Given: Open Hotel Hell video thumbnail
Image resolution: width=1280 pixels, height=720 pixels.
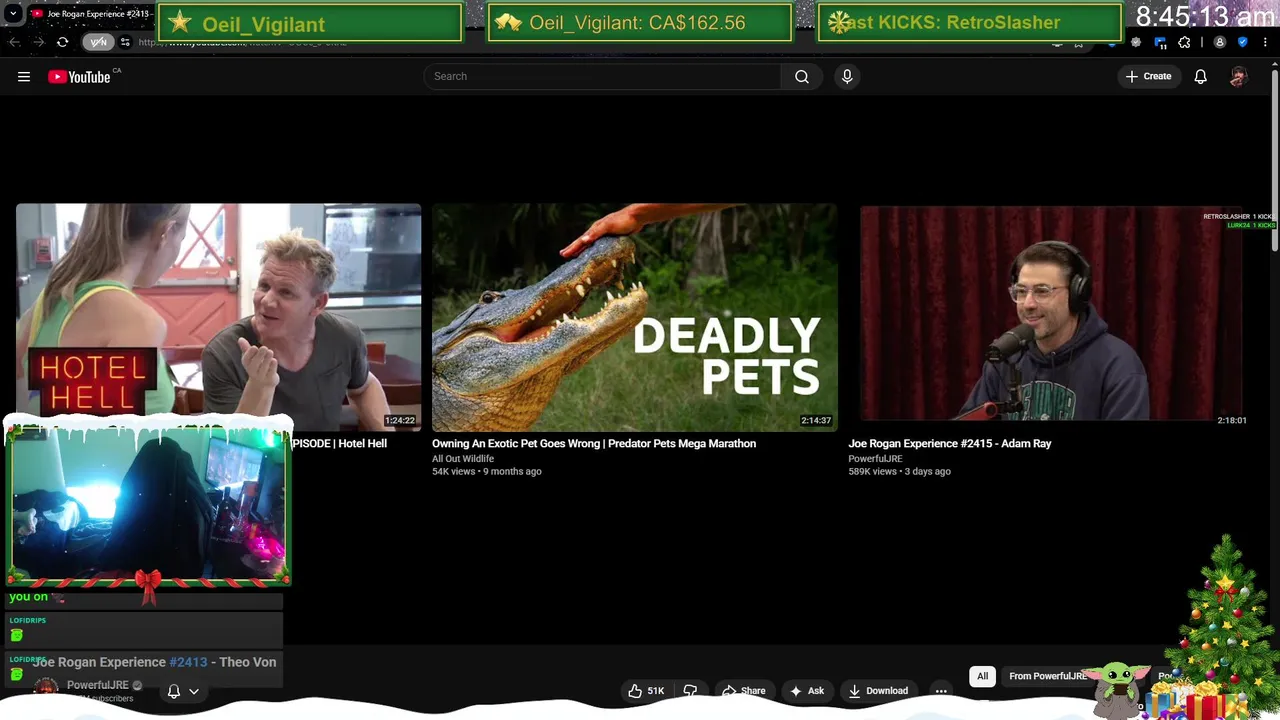Looking at the screenshot, I should [x=218, y=317].
